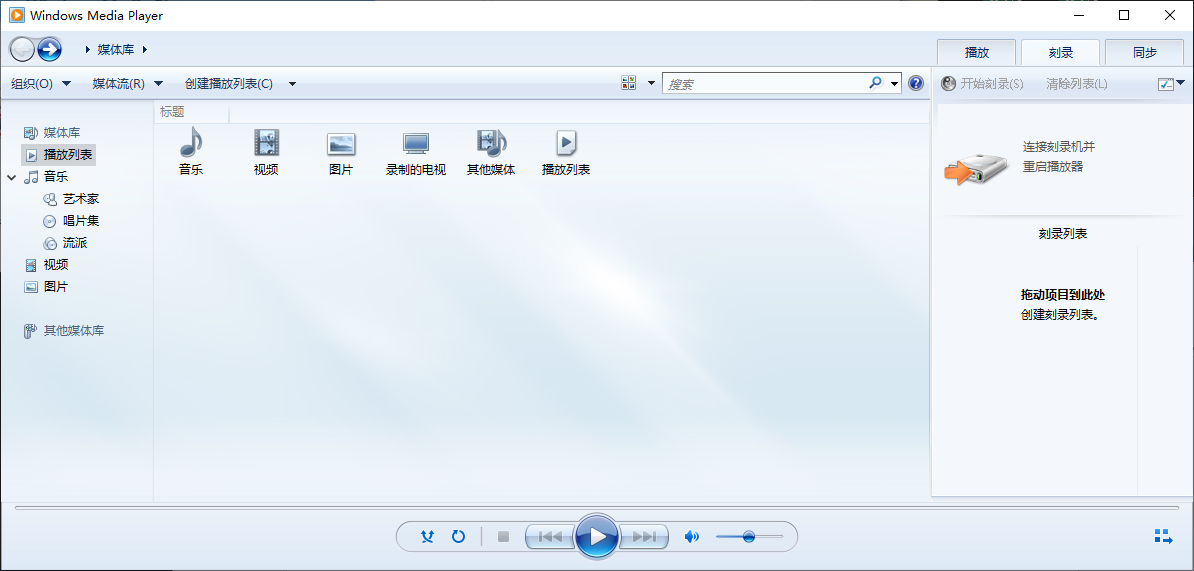This screenshot has width=1194, height=571.
Task: Expand breadcrumb arrow before 媒体库
Action: [88, 49]
